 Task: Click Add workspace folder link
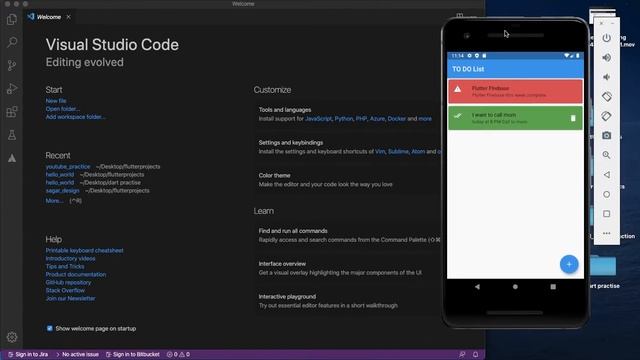click(x=76, y=117)
